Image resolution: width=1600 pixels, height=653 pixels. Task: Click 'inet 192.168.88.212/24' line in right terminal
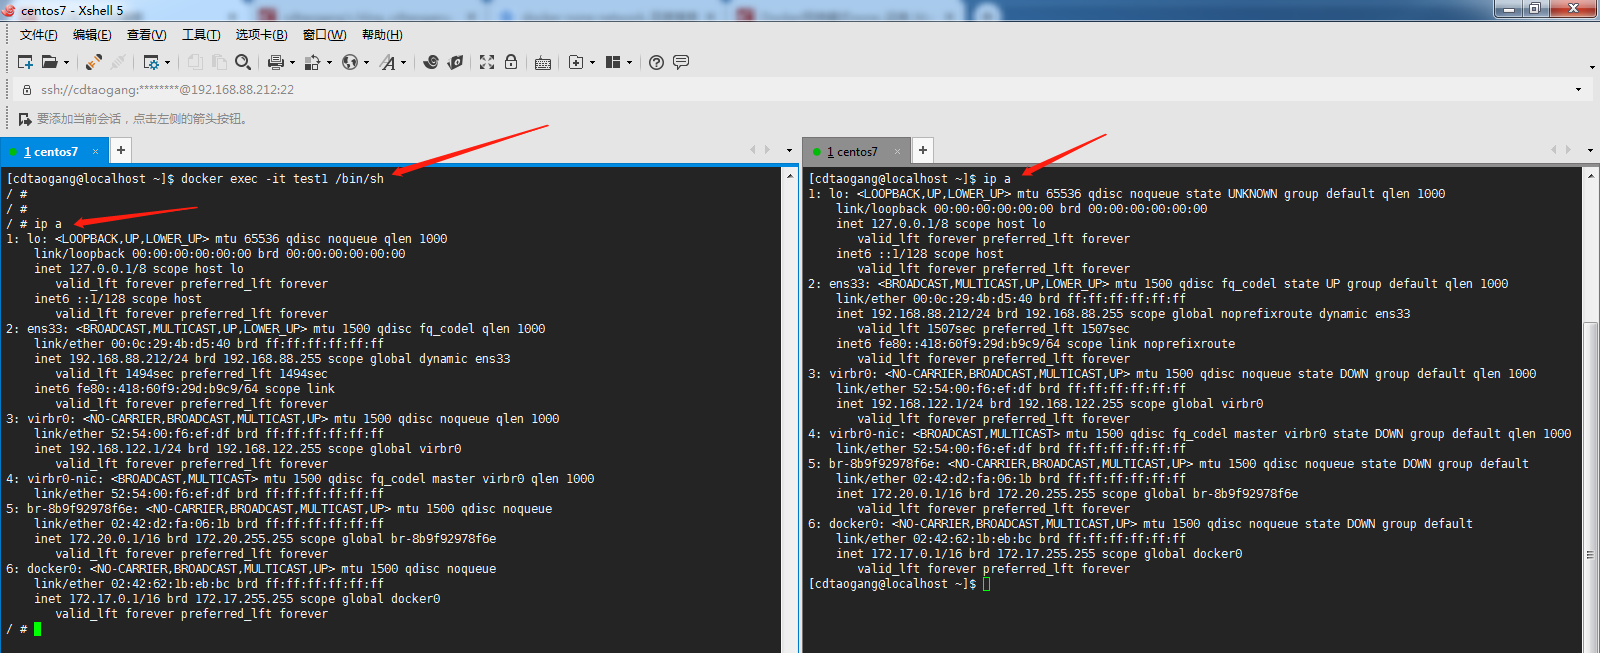(x=1123, y=314)
